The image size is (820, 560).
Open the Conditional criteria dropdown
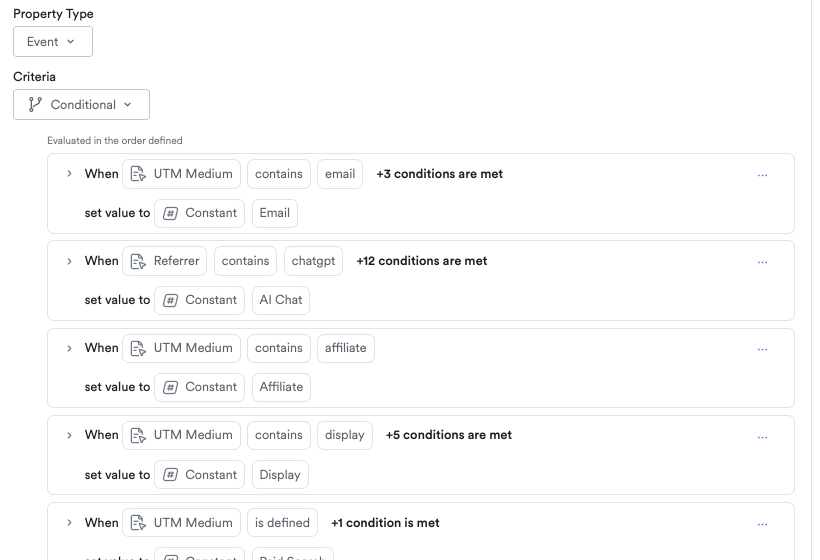point(81,105)
